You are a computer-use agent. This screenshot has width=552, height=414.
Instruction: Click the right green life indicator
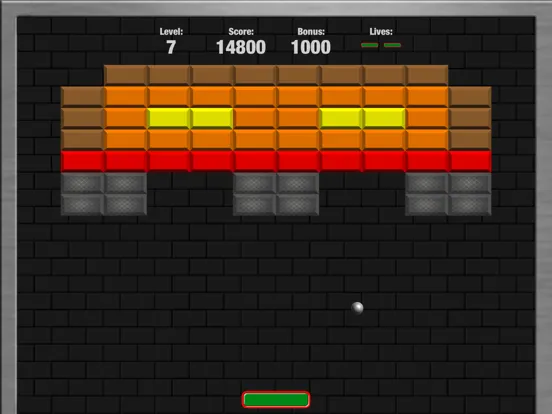pyautogui.click(x=392, y=45)
